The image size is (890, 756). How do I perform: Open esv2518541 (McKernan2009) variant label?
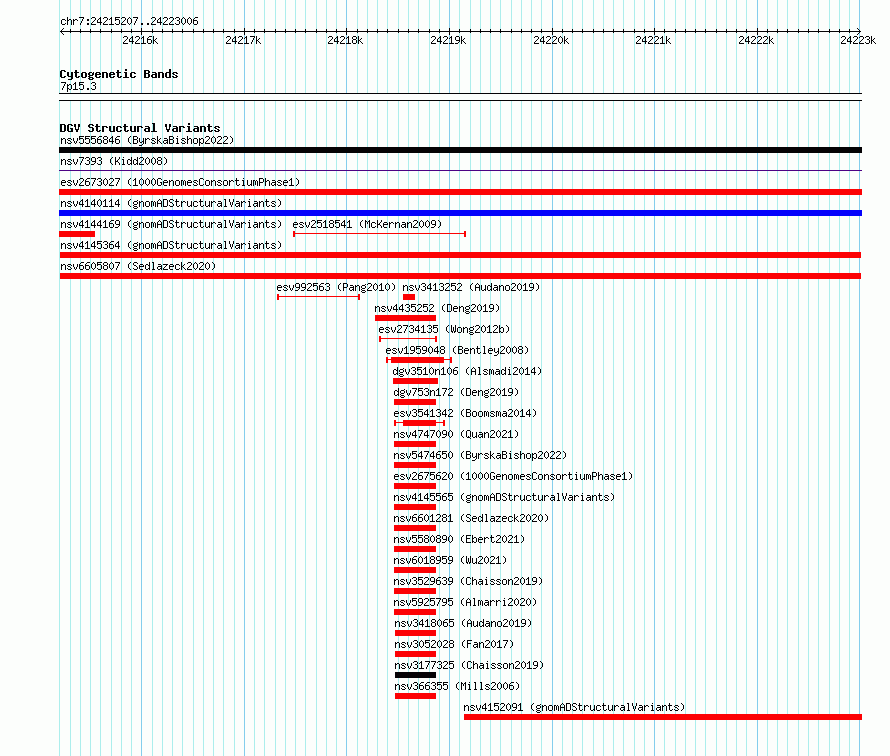click(367, 224)
